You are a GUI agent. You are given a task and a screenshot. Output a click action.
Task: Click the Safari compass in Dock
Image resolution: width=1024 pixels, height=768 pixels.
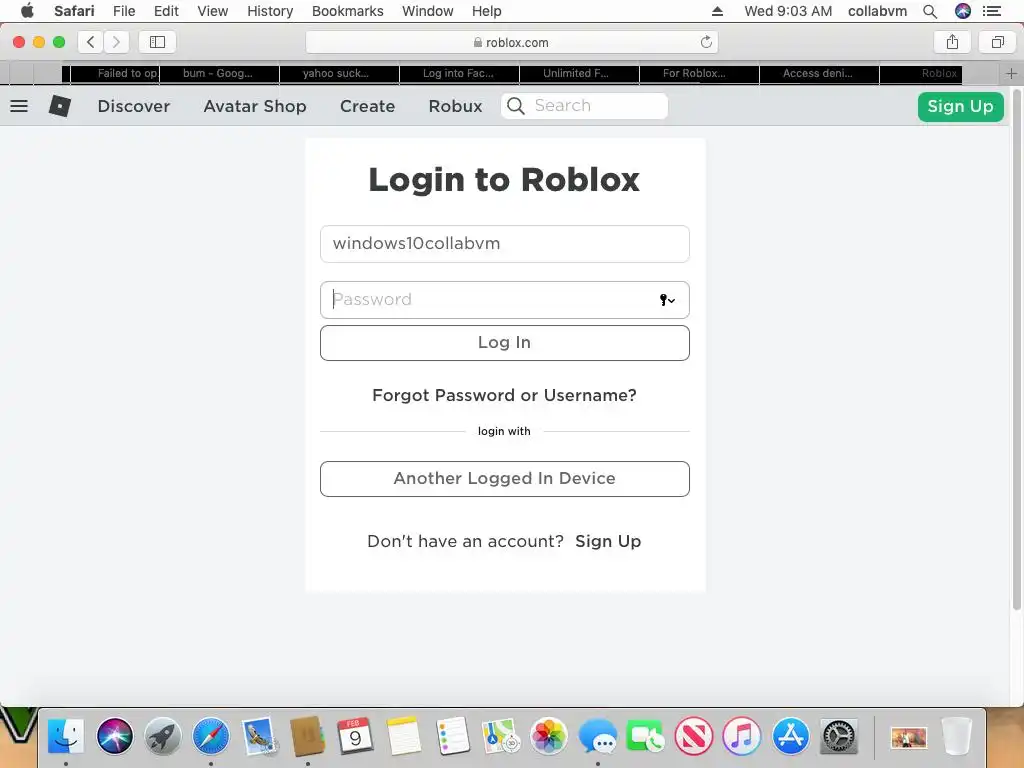211,736
